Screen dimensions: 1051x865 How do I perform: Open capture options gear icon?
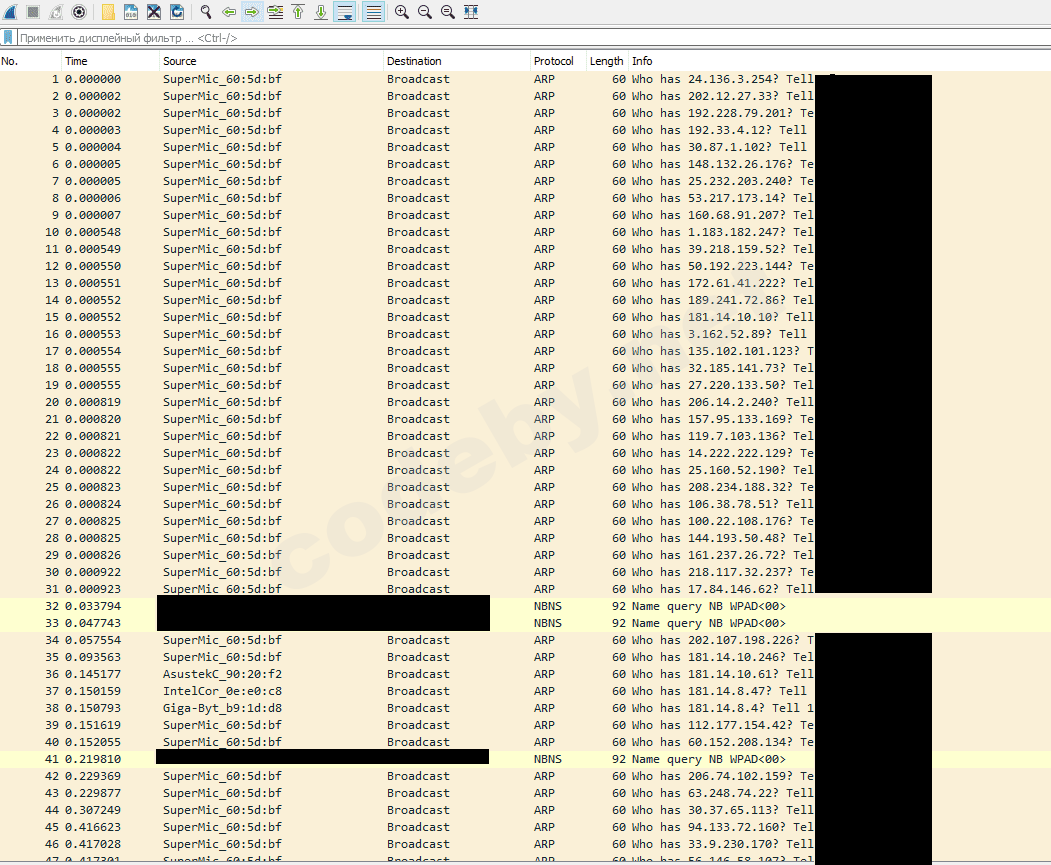coord(79,11)
